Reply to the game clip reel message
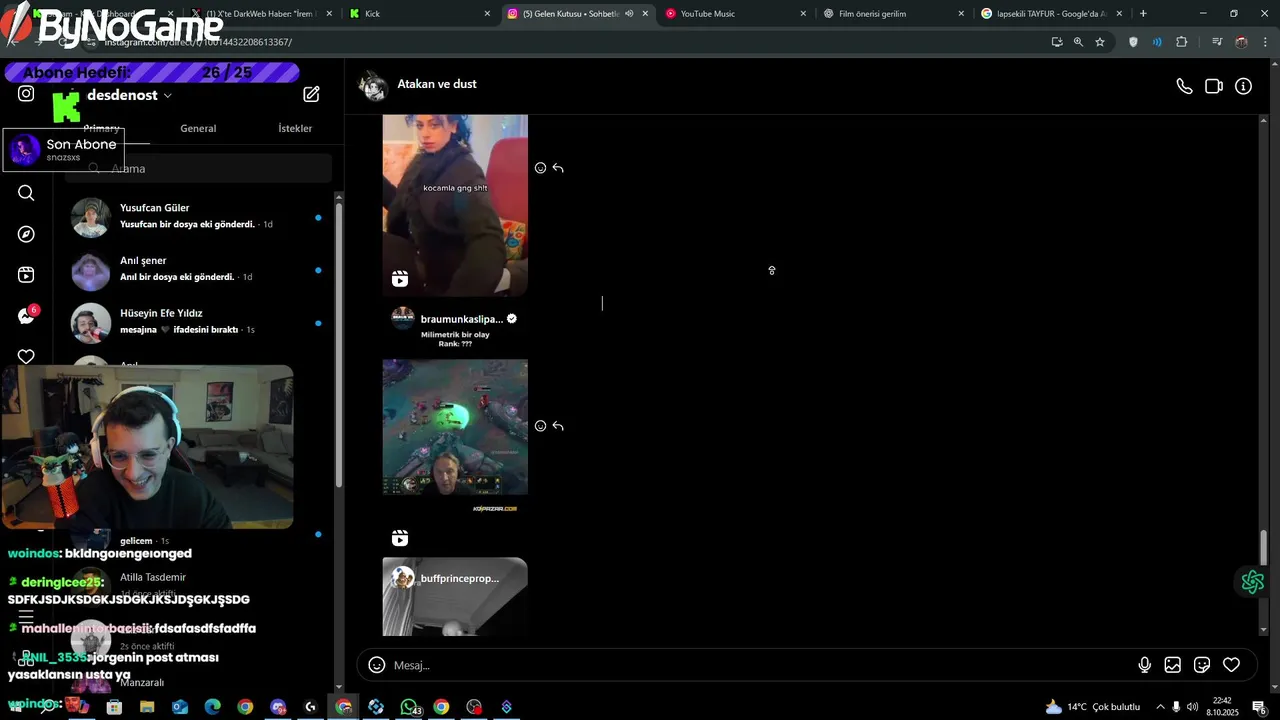This screenshot has height=720, width=1280. [x=558, y=426]
